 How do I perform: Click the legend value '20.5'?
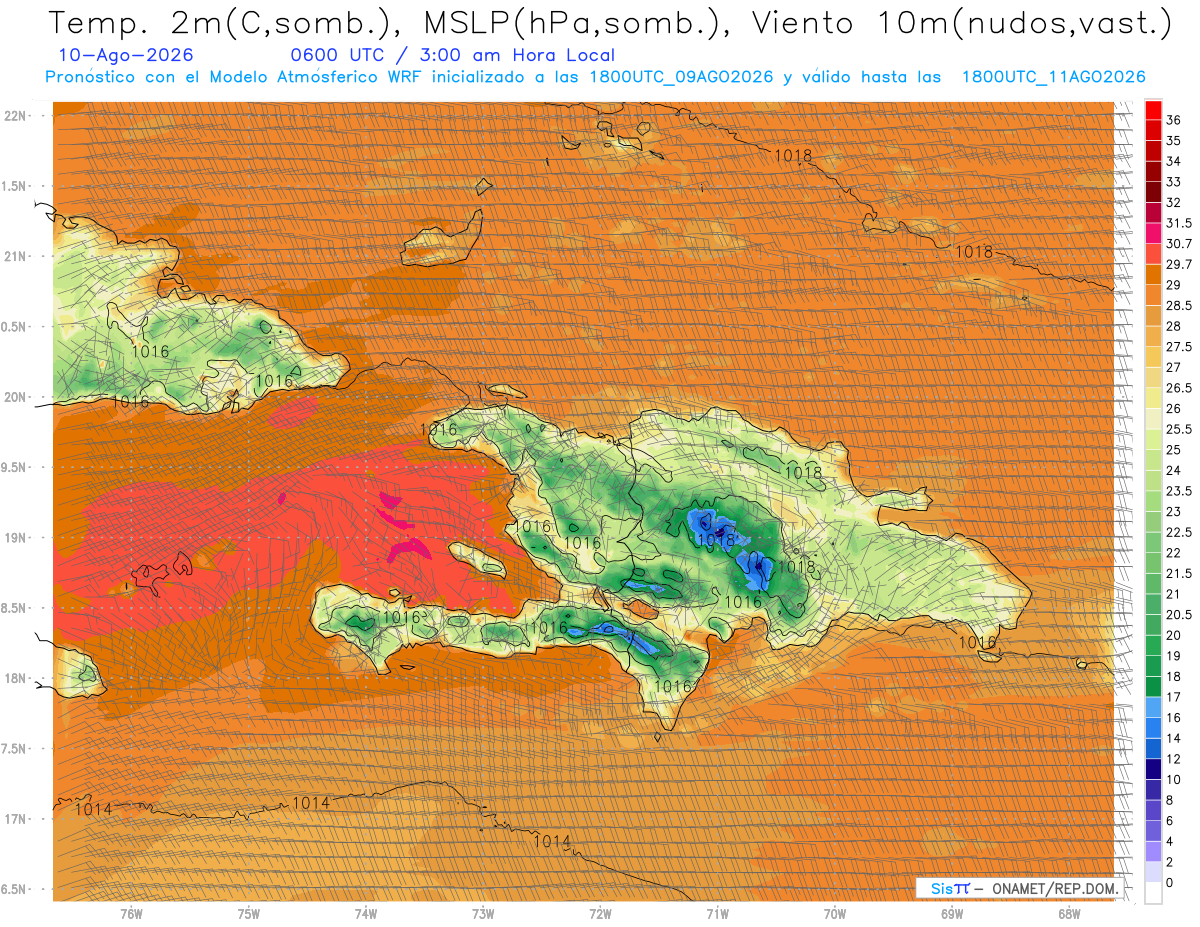tap(1178, 615)
